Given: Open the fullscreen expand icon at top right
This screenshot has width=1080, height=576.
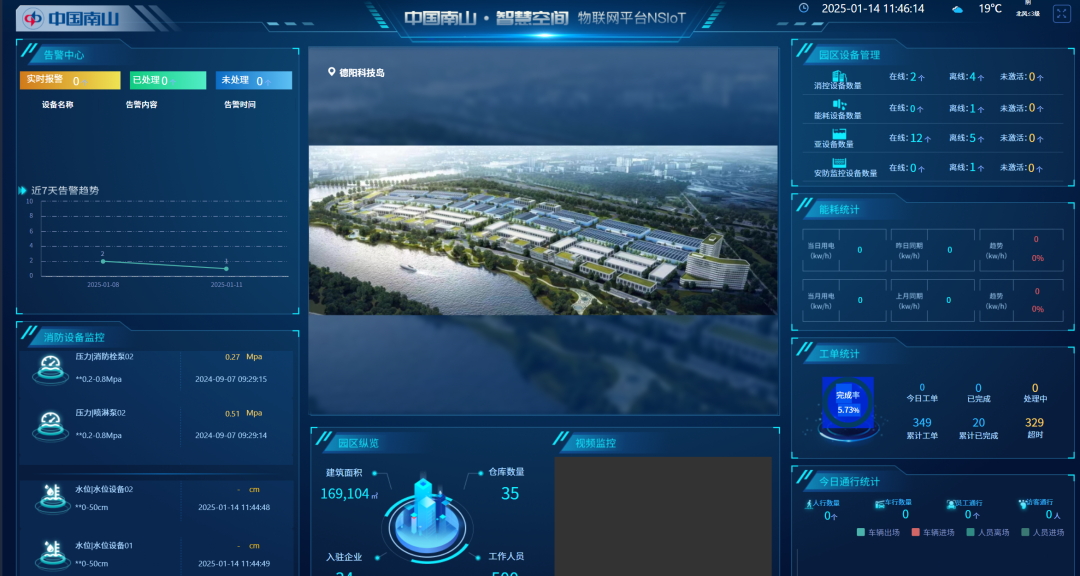Looking at the screenshot, I should tap(1062, 13).
